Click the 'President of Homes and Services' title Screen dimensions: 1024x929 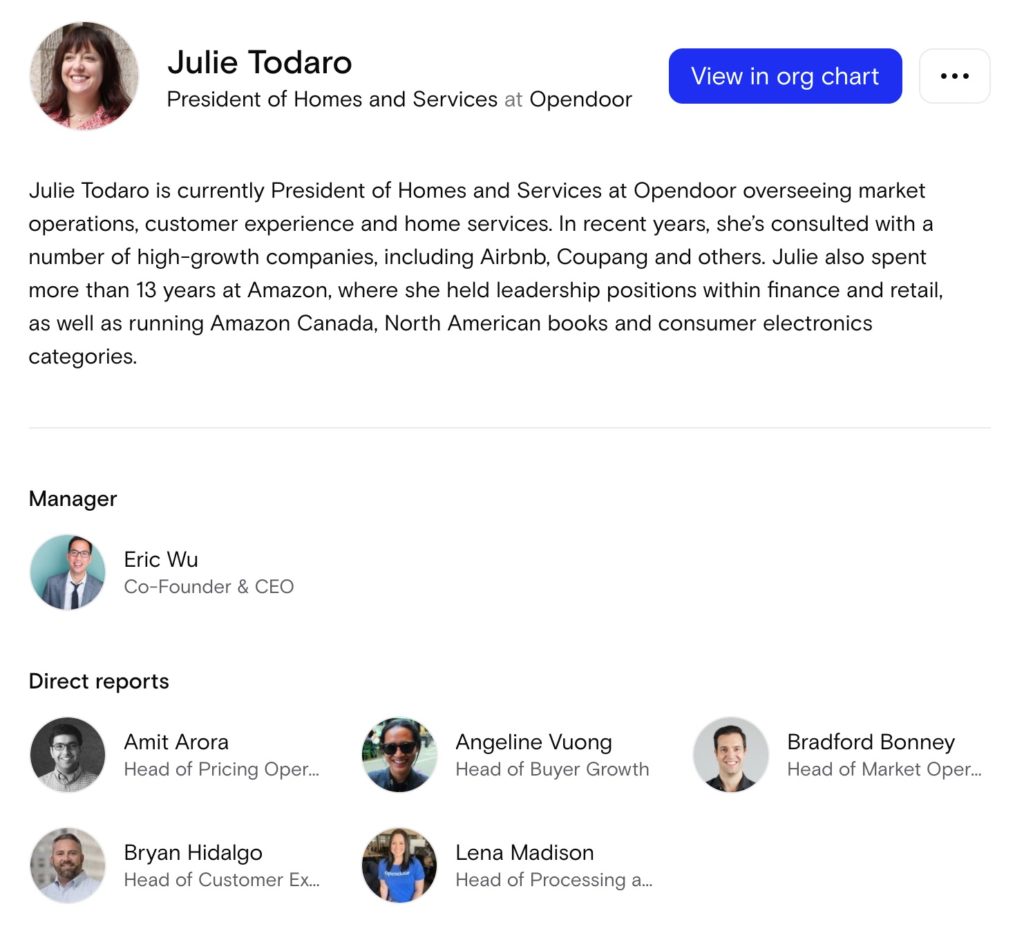(332, 99)
